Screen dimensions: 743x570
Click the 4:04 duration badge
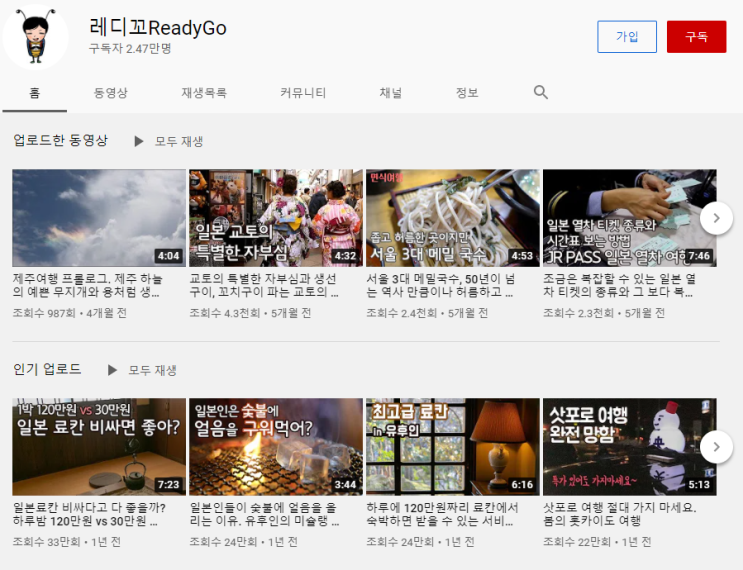coord(169,256)
